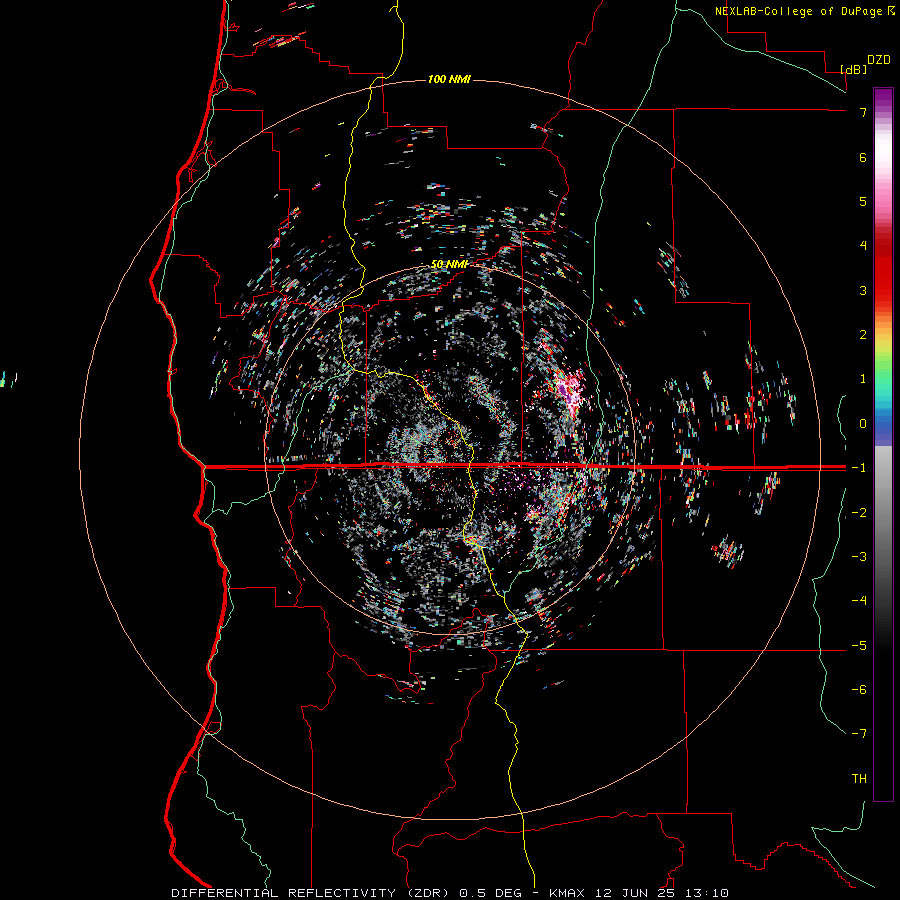Click the -1 value on the color scale
900x900 pixels.
coord(859,468)
